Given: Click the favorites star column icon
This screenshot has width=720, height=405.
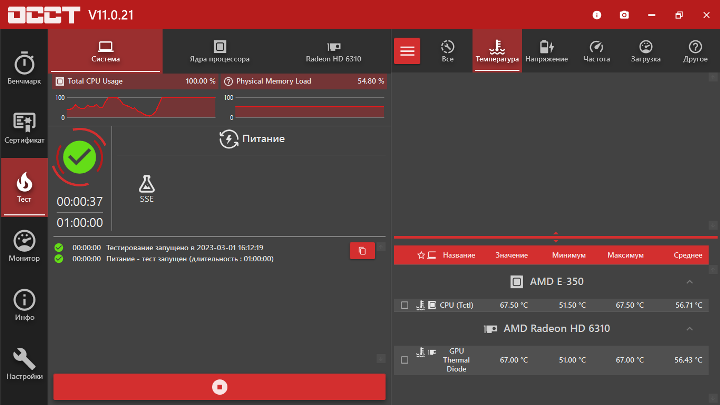Looking at the screenshot, I should (x=421, y=255).
